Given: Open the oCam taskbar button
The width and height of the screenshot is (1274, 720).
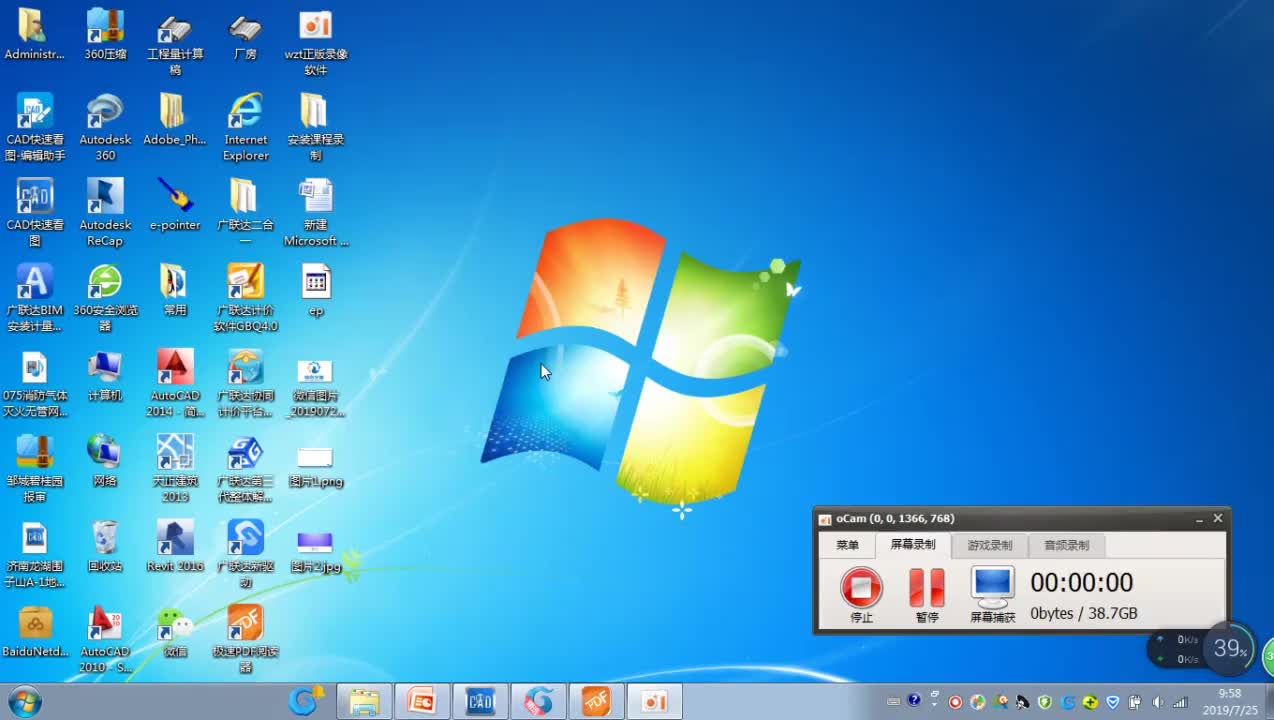Looking at the screenshot, I should (654, 702).
